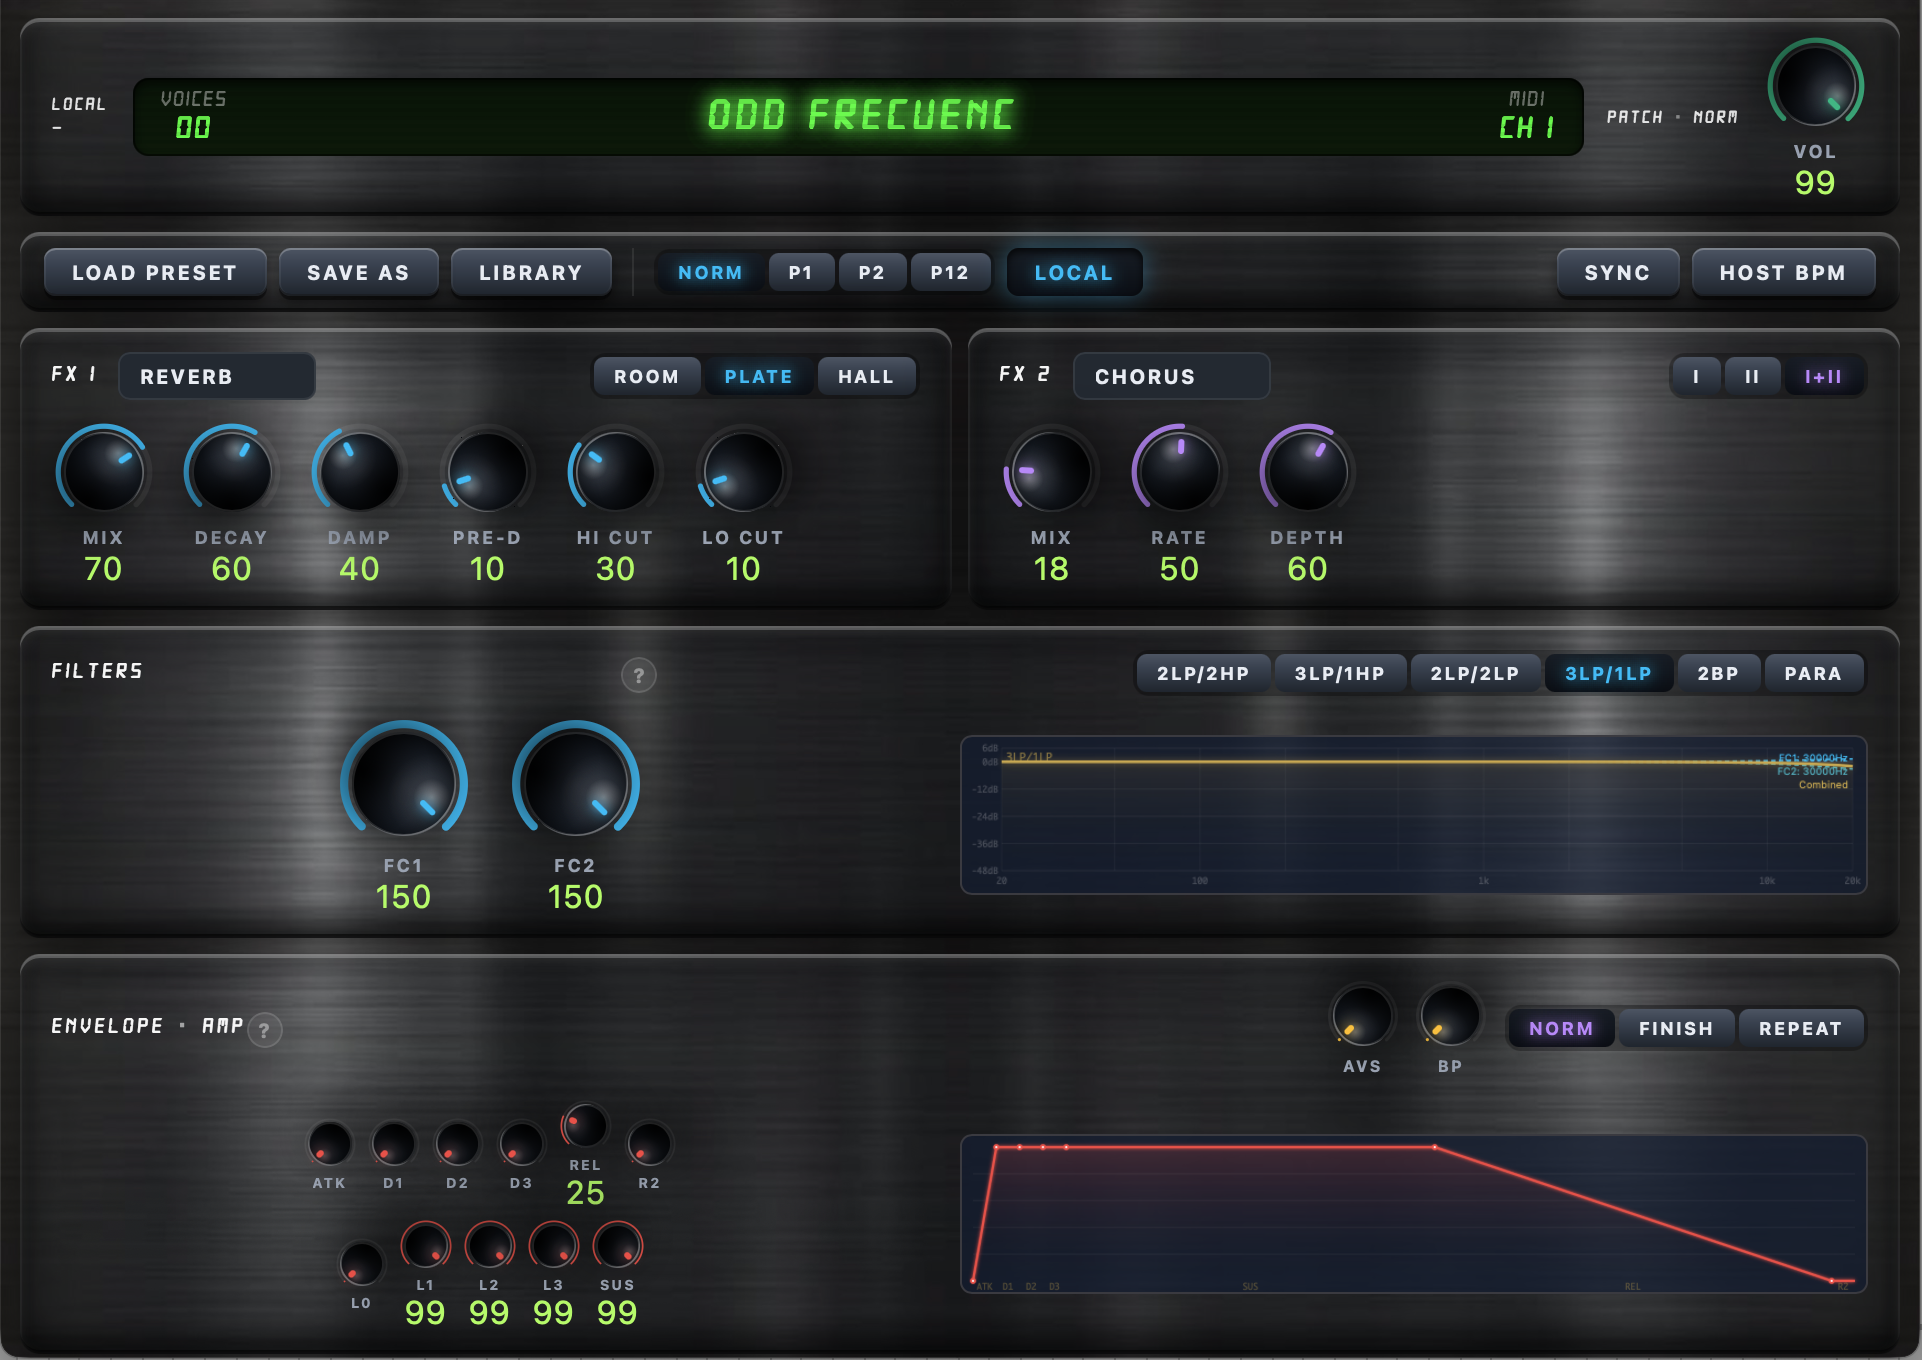Select P1 patch mode
The image size is (1922, 1360).
tap(800, 273)
